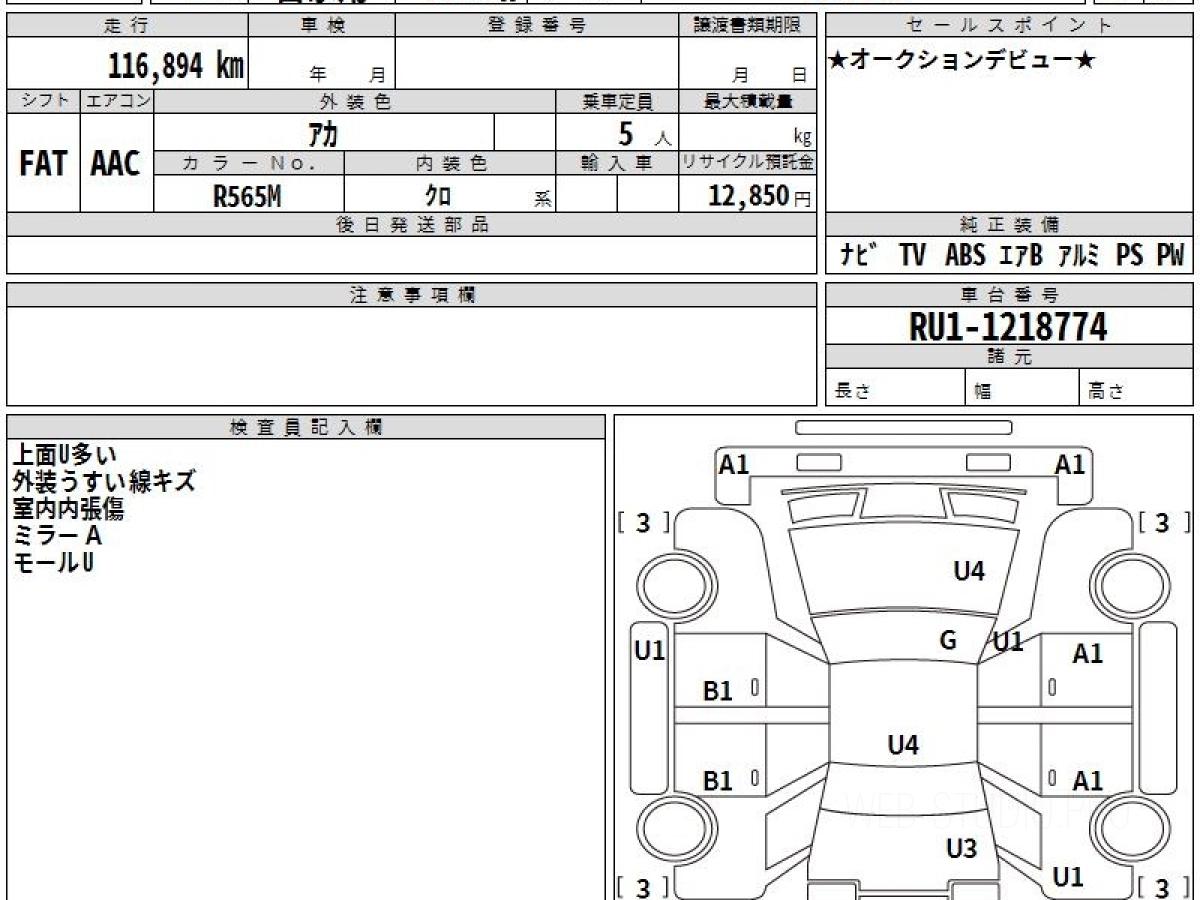Click the アカ exterior color value
Viewport: 1200px width, 900px height.
click(324, 133)
